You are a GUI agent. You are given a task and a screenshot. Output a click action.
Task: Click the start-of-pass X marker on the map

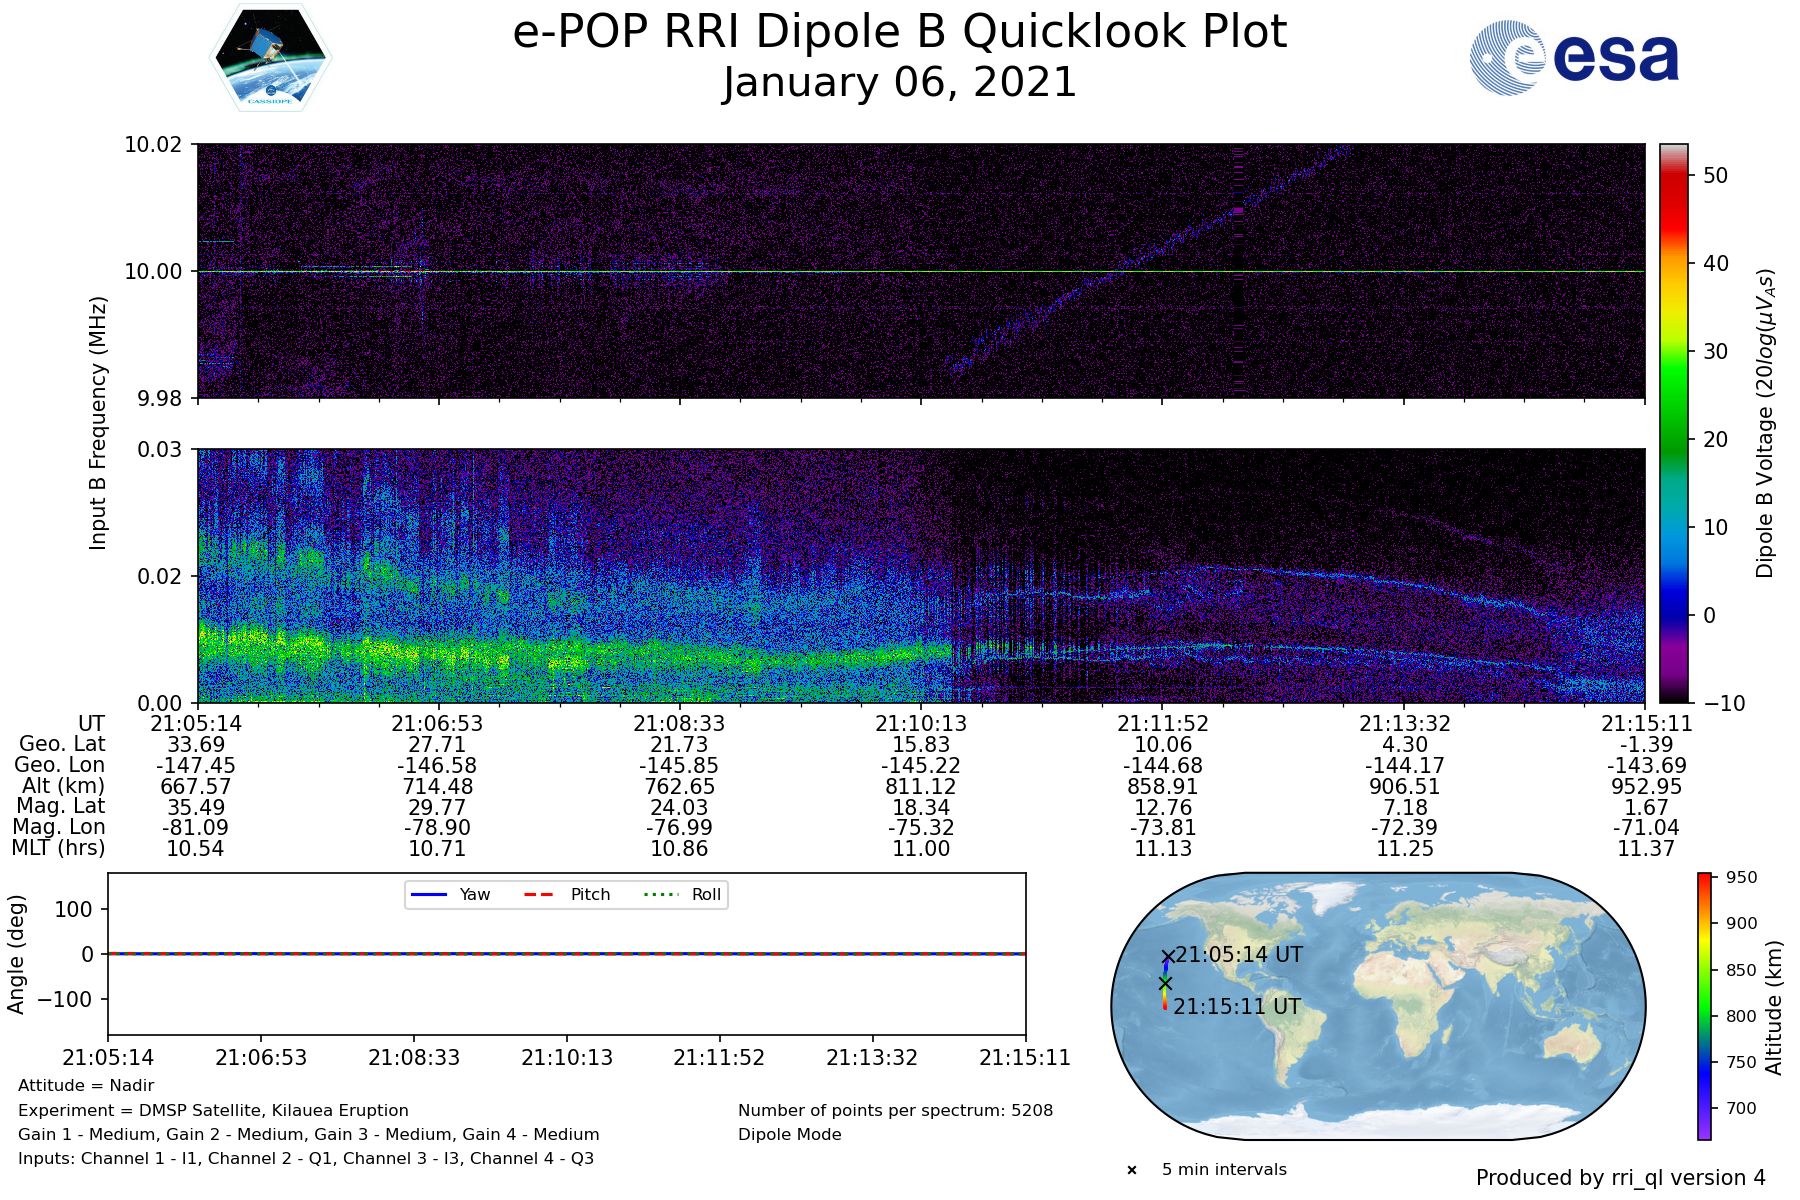click(x=1167, y=957)
